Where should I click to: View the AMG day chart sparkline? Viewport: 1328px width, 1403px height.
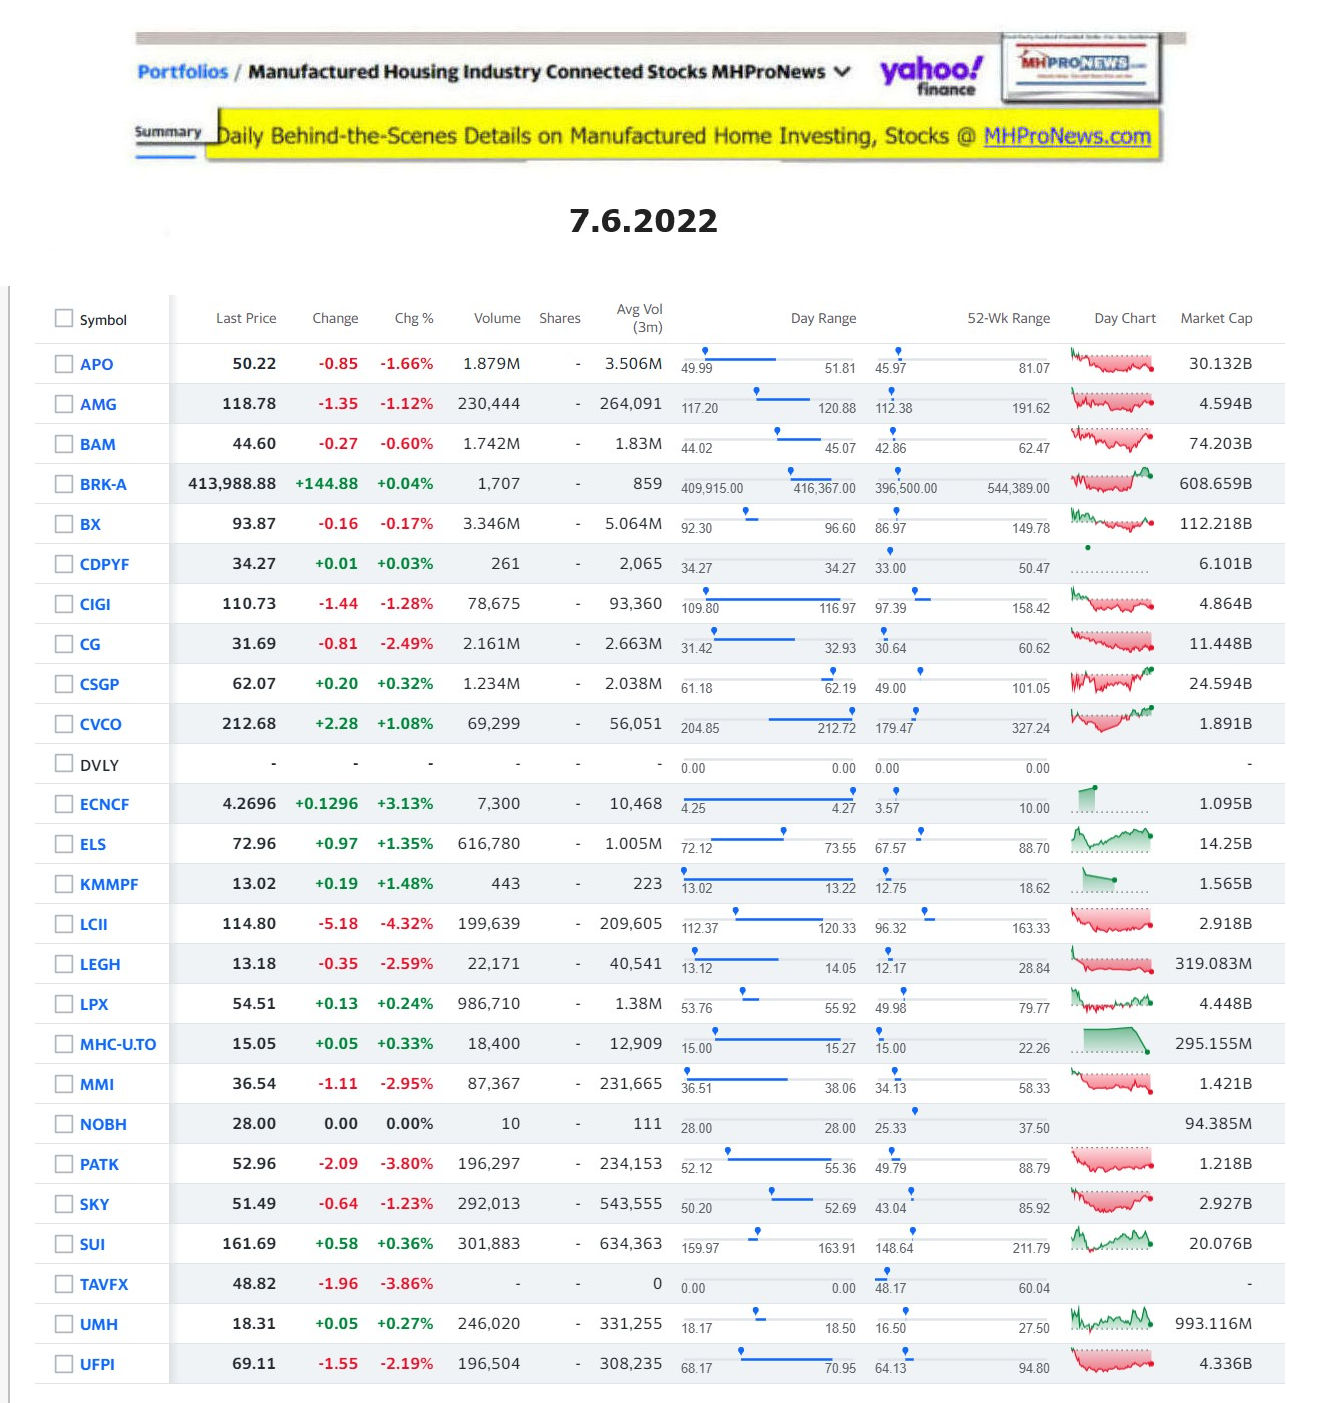(x=1112, y=401)
